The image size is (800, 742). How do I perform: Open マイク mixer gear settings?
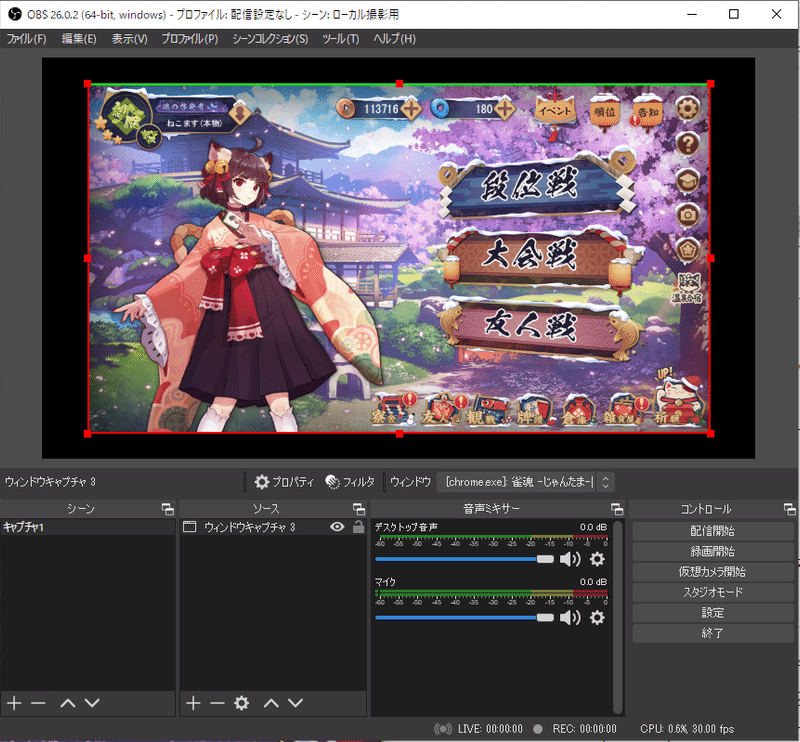pos(597,618)
